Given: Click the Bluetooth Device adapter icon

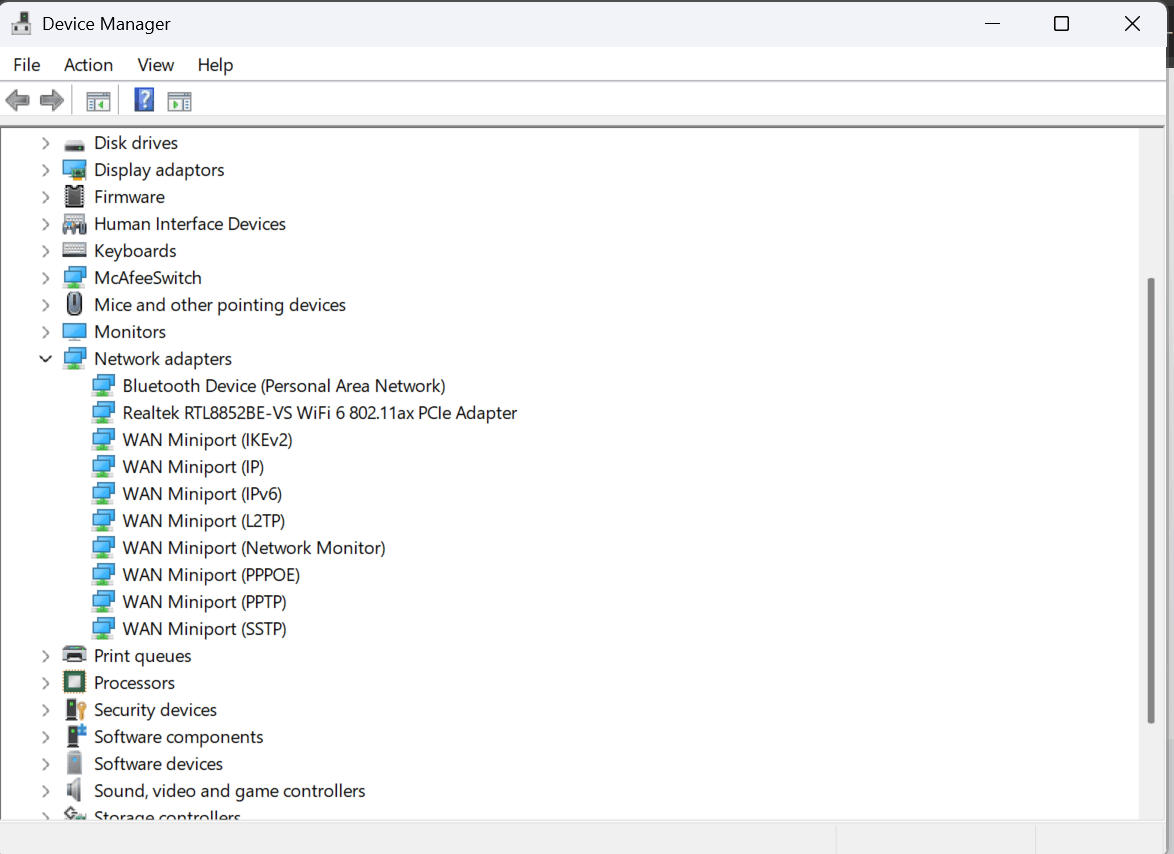Looking at the screenshot, I should 103,385.
